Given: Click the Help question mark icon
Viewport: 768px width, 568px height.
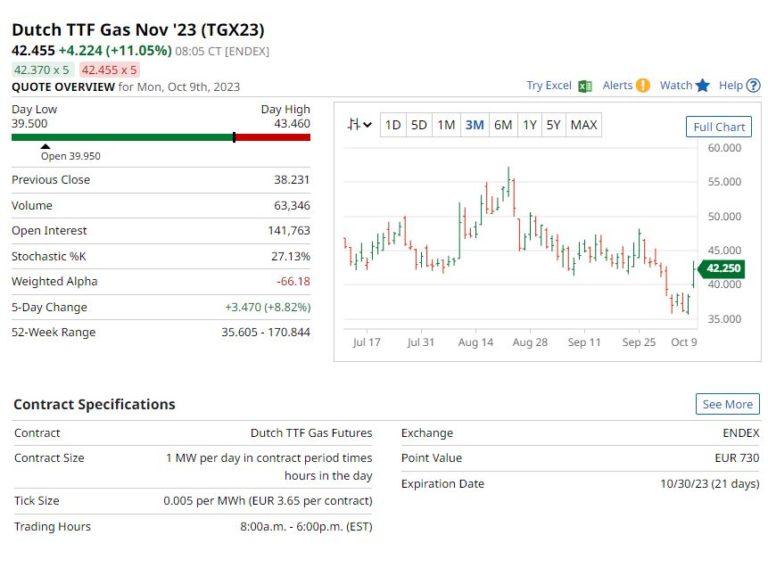Looking at the screenshot, I should tap(753, 86).
